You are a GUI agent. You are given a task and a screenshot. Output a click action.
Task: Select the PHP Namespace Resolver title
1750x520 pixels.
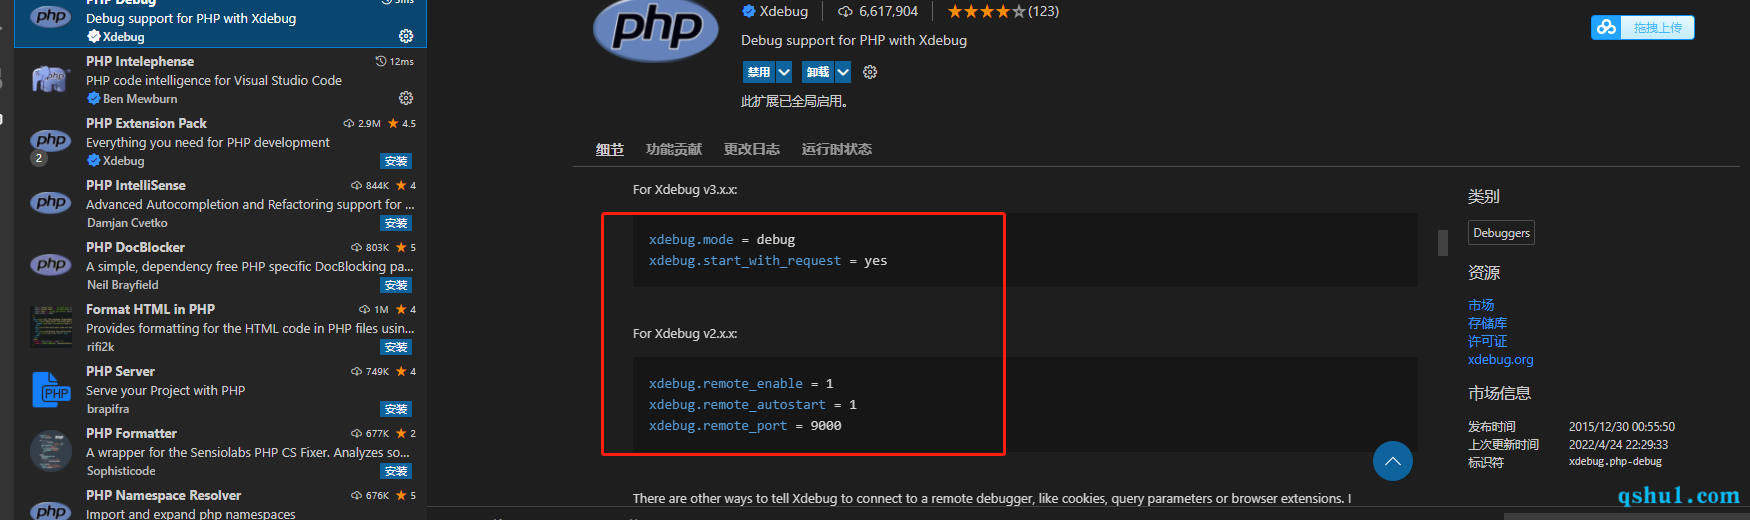163,495
